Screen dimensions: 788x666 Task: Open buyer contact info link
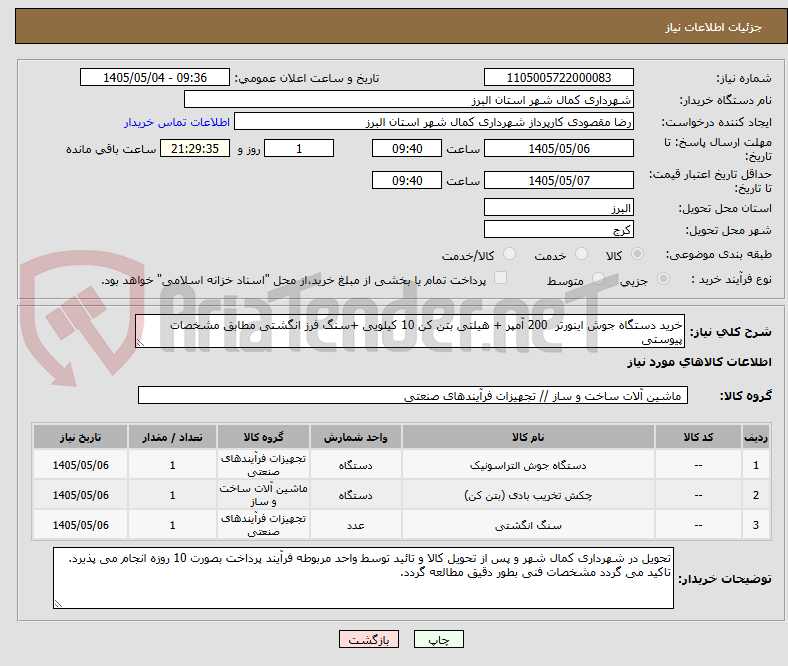(x=177, y=122)
